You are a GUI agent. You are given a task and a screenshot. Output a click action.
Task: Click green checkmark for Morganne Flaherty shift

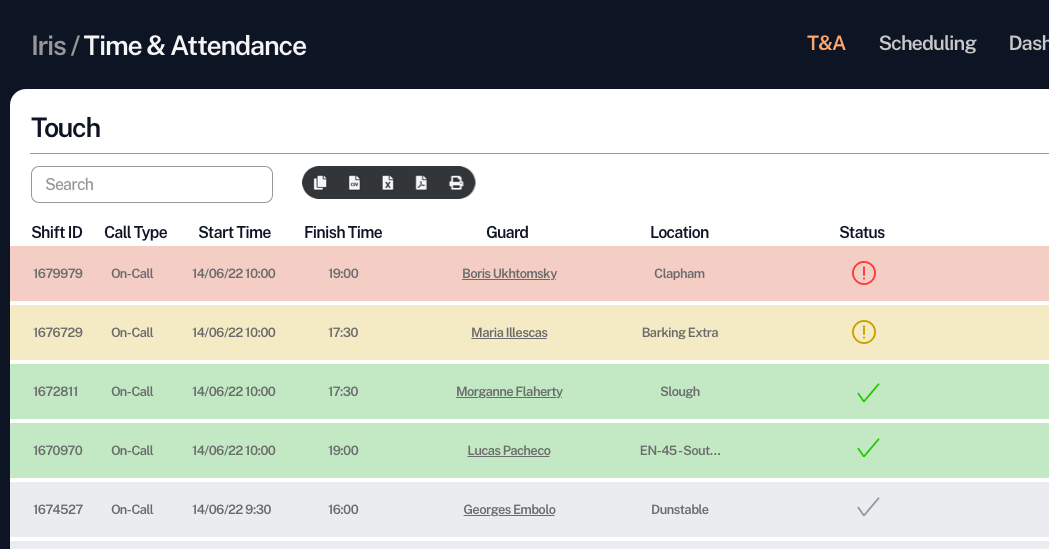(x=868, y=392)
